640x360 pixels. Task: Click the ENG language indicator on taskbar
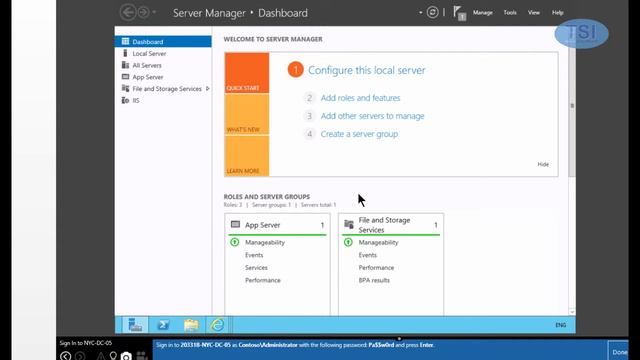pyautogui.click(x=561, y=325)
